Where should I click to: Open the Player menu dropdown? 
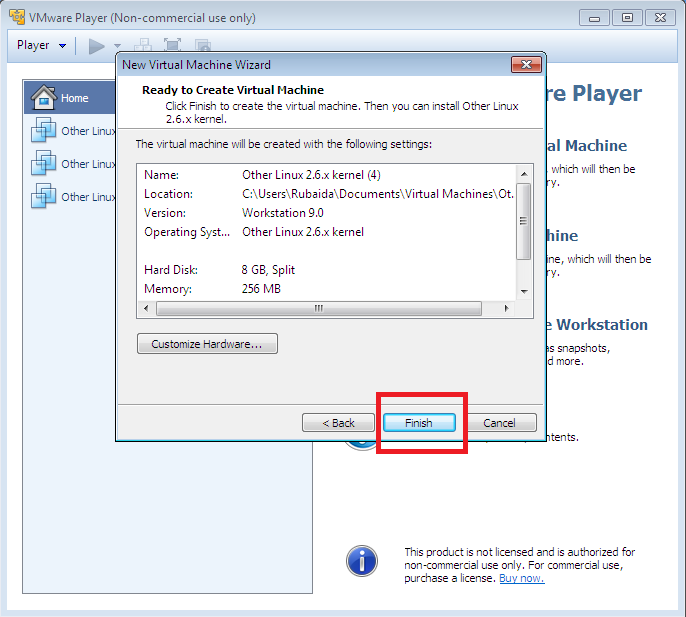pos(41,45)
